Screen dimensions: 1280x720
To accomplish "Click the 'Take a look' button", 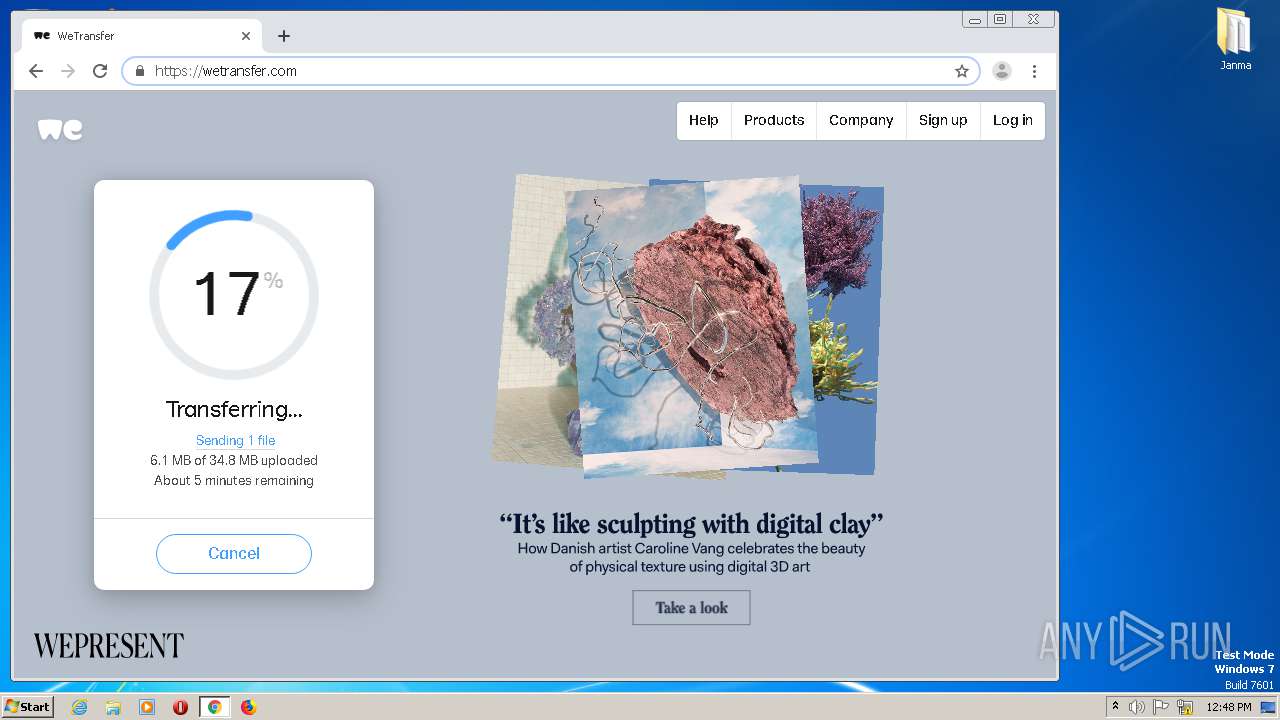I will tap(691, 607).
